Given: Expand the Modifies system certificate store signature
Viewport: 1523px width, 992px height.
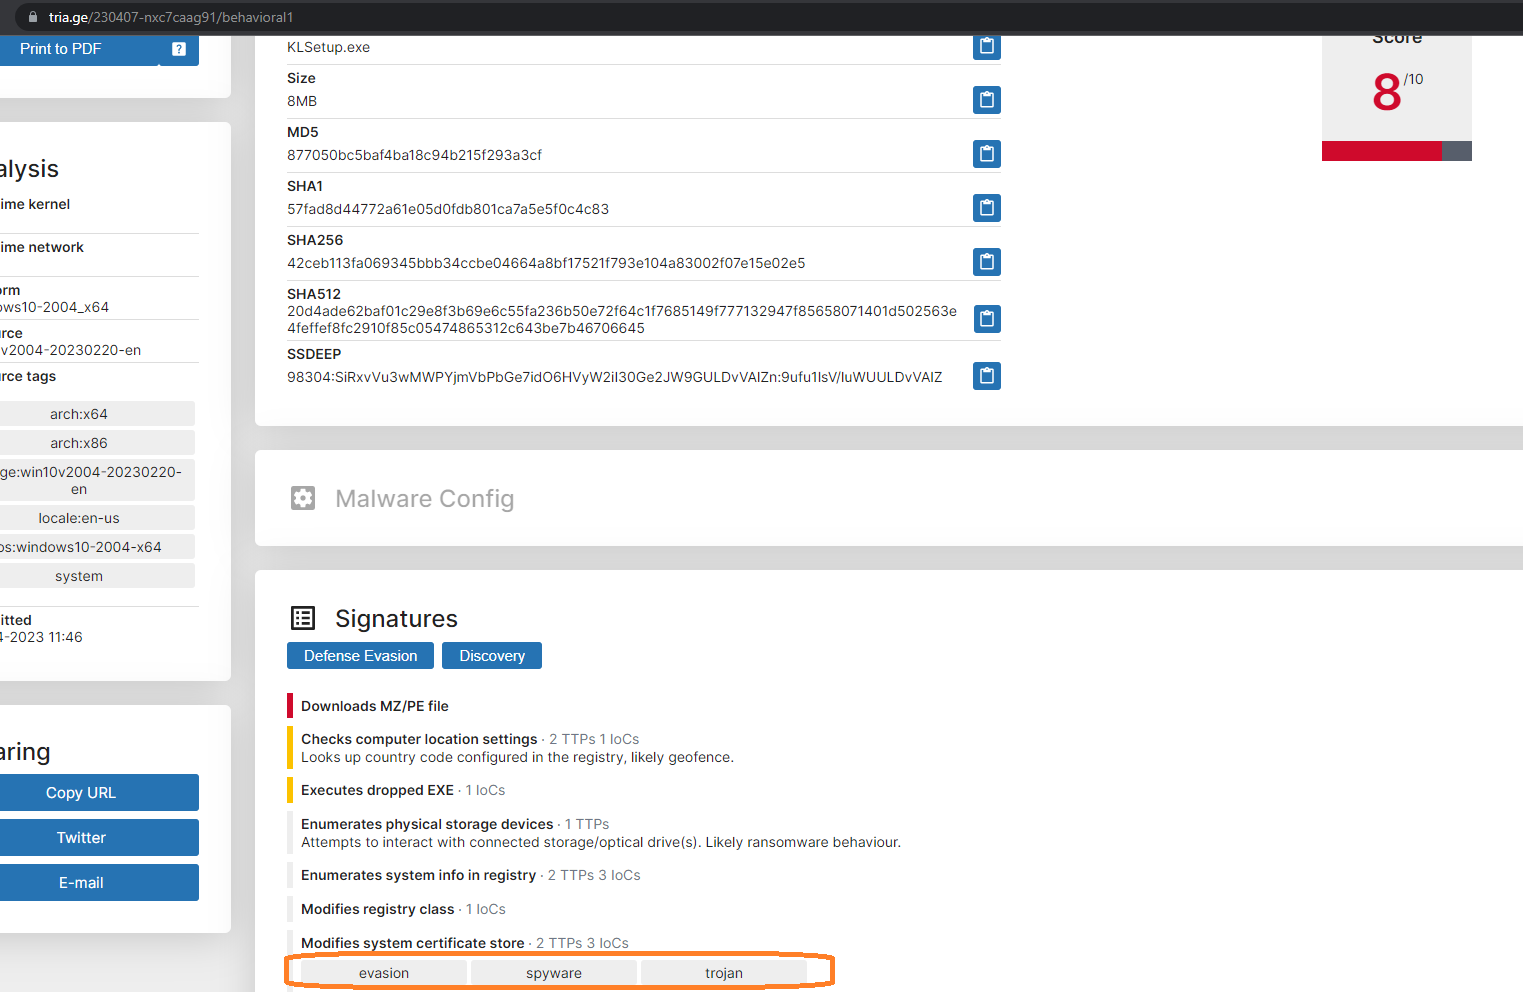Looking at the screenshot, I should tap(412, 943).
